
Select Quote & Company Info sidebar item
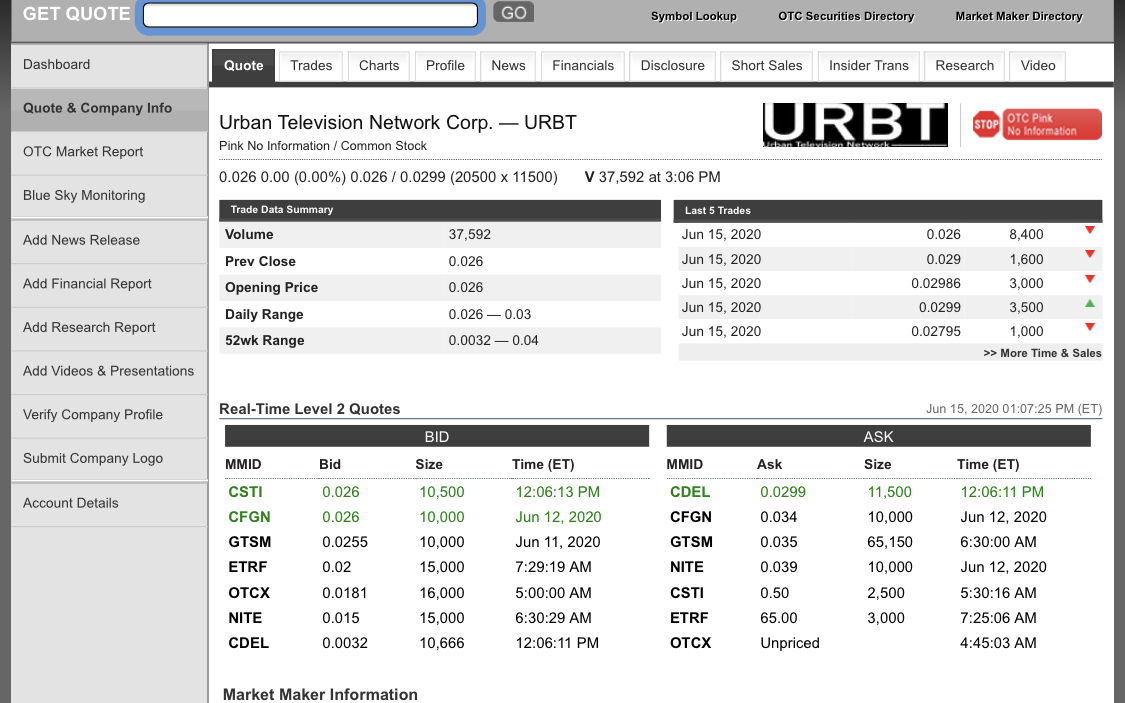(x=109, y=109)
